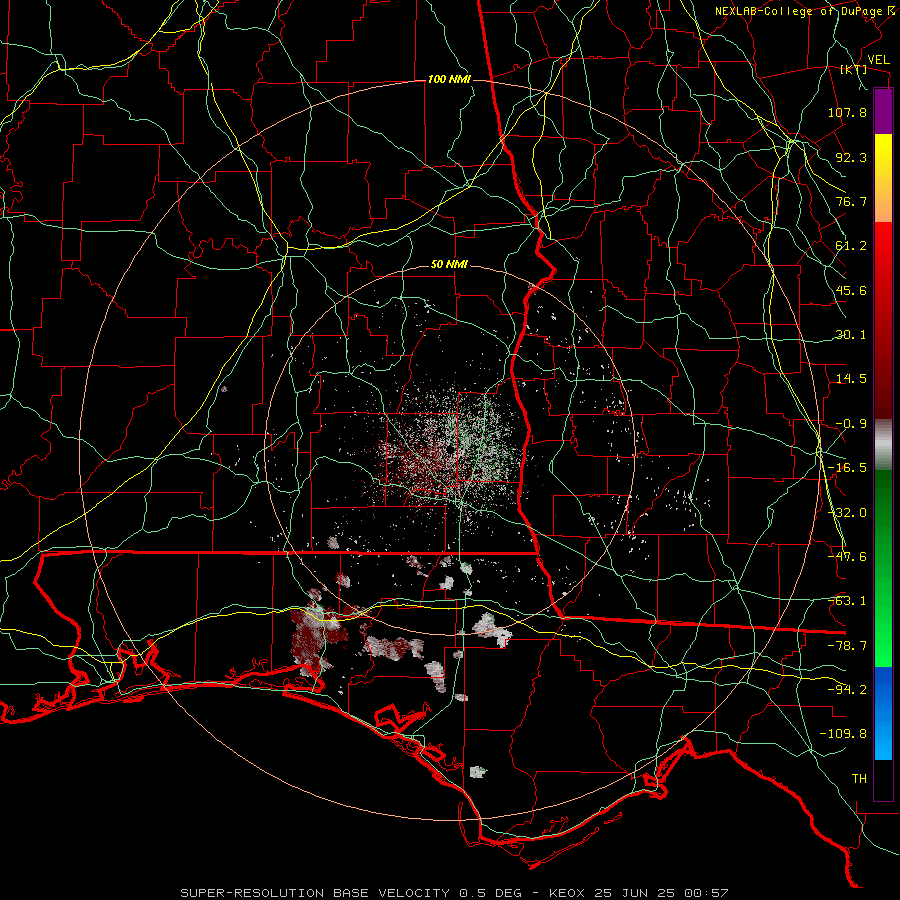Click the Super-Resolution Base Velocity caption

click(454, 893)
